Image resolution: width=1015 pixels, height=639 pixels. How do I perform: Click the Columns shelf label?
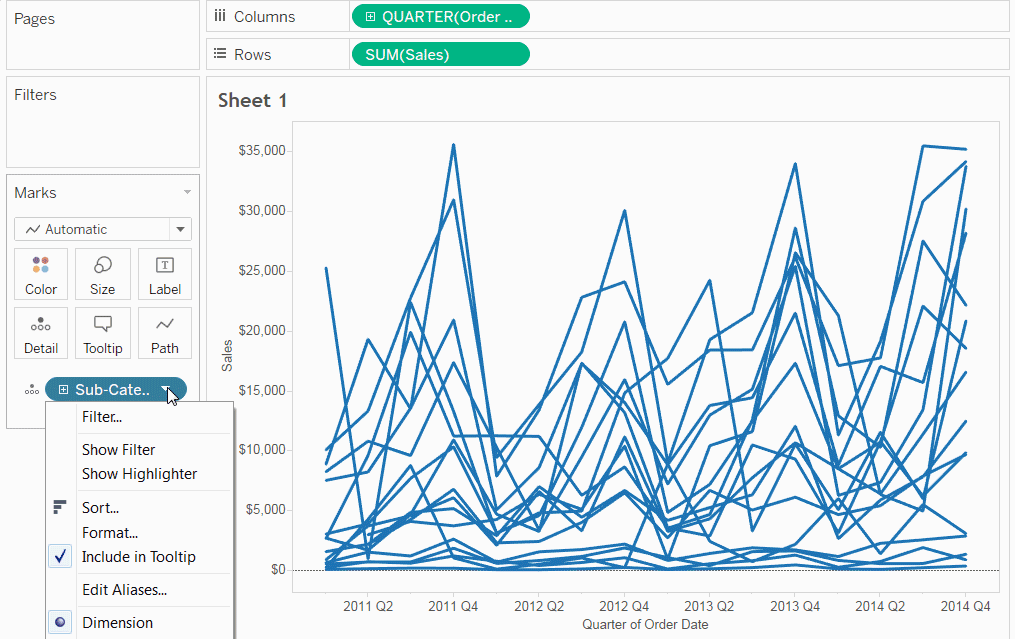click(x=264, y=17)
